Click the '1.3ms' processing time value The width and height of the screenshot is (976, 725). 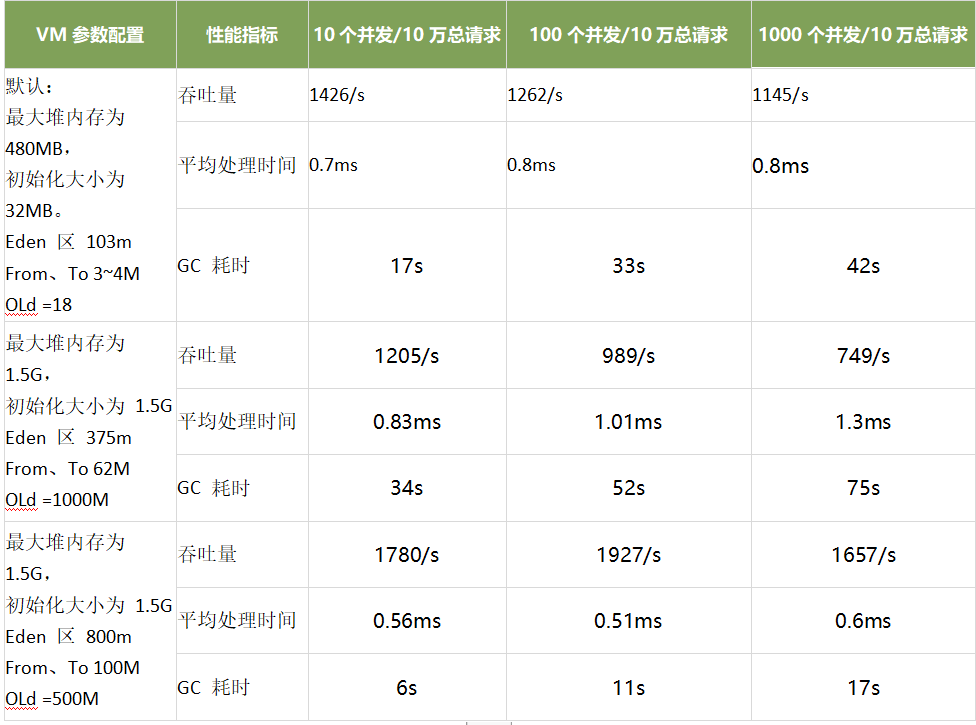pos(863,421)
